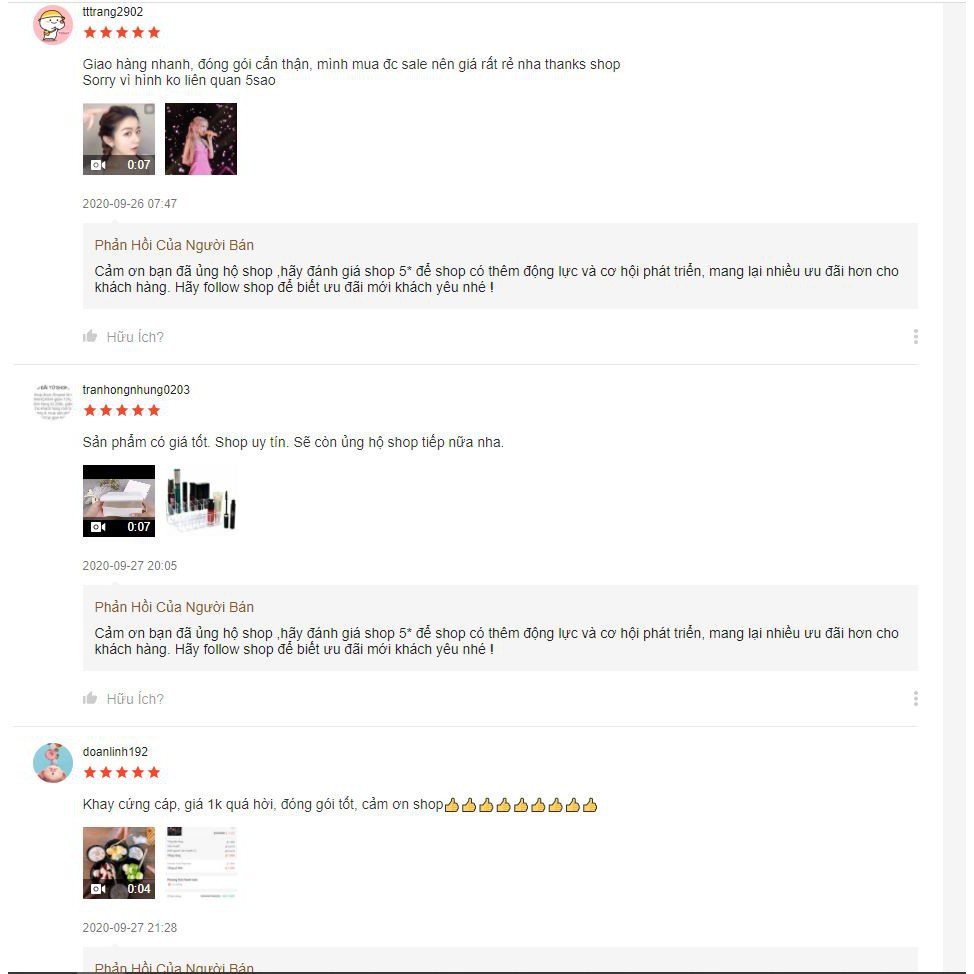The image size is (974, 974).
Task: Open three-dot menu for tttrang2902's review
Action: point(916,337)
